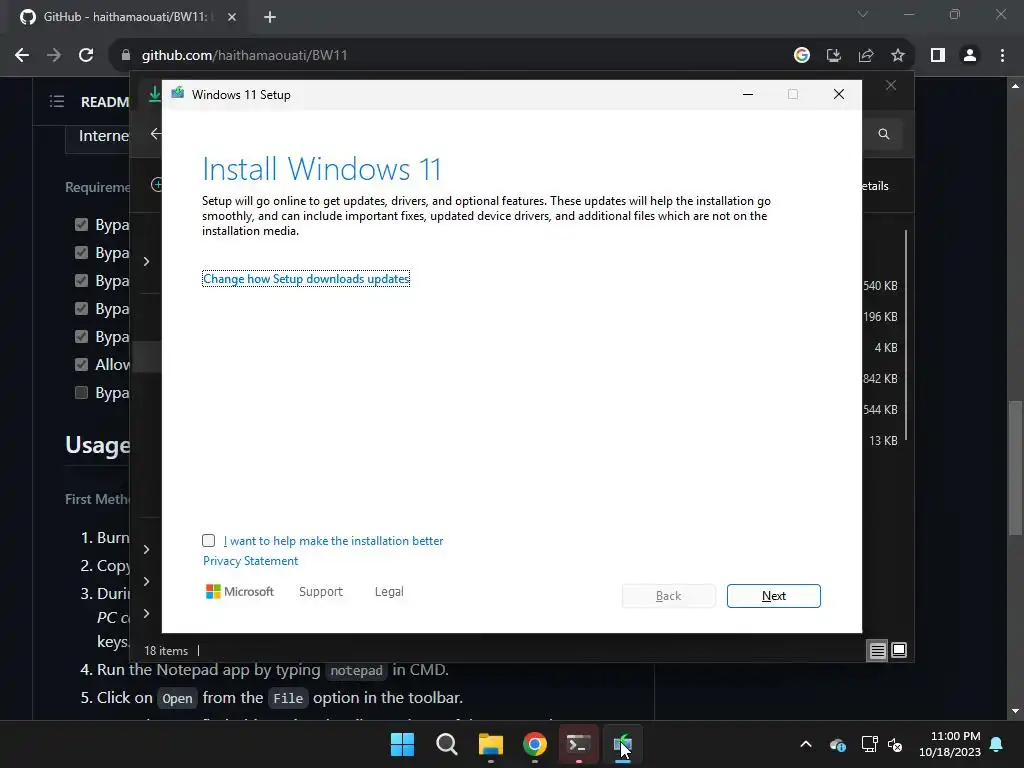Screen dimensions: 1024x768
Task: Tick the help make installation better checkbox
Action: coord(208,540)
